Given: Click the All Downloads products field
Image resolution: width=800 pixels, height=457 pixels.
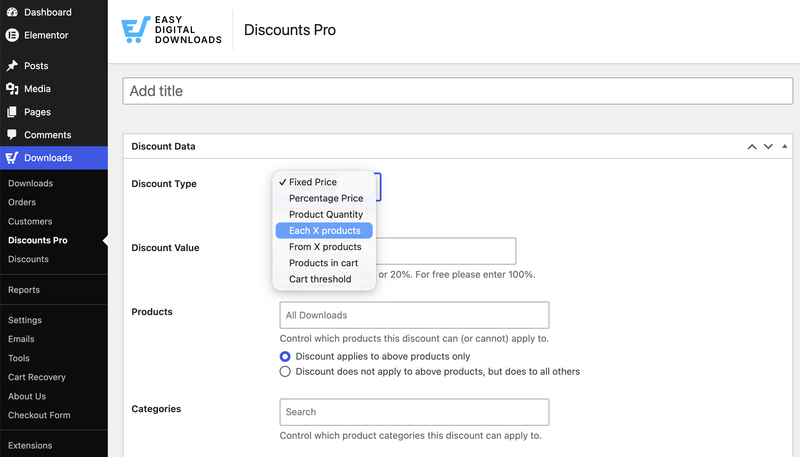Looking at the screenshot, I should coord(414,315).
